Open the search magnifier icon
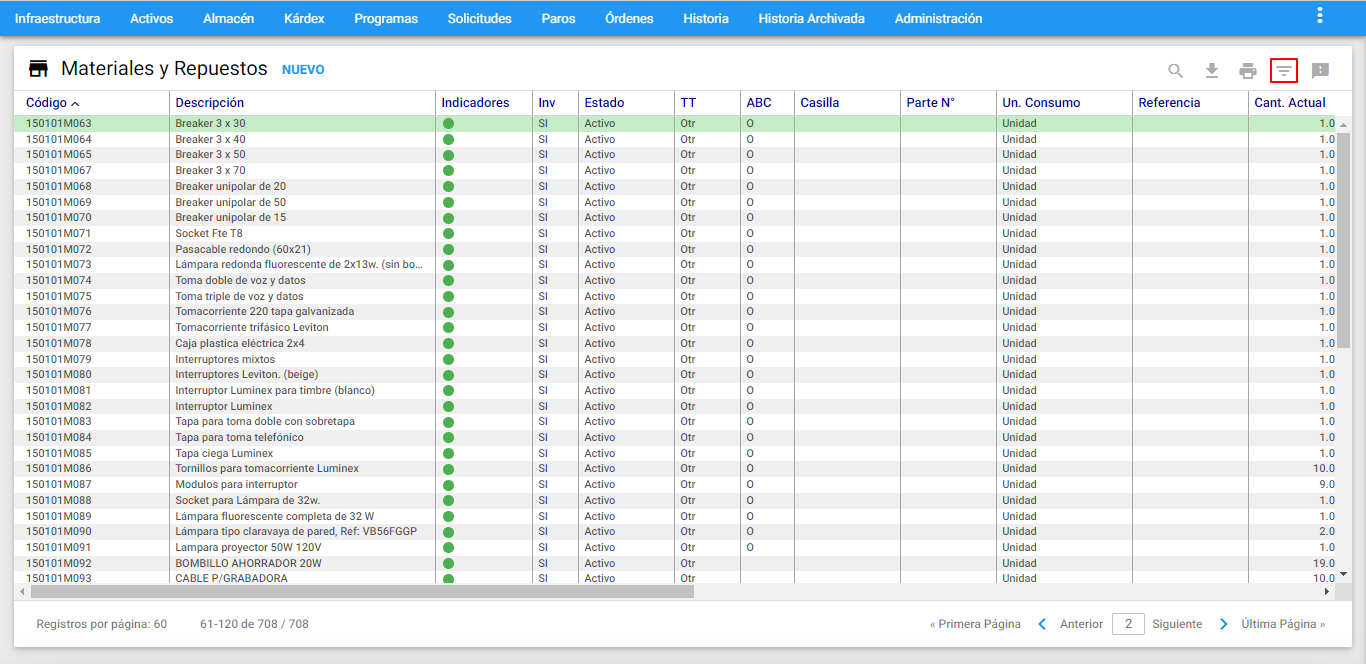This screenshot has width=1366, height=664. click(x=1176, y=71)
